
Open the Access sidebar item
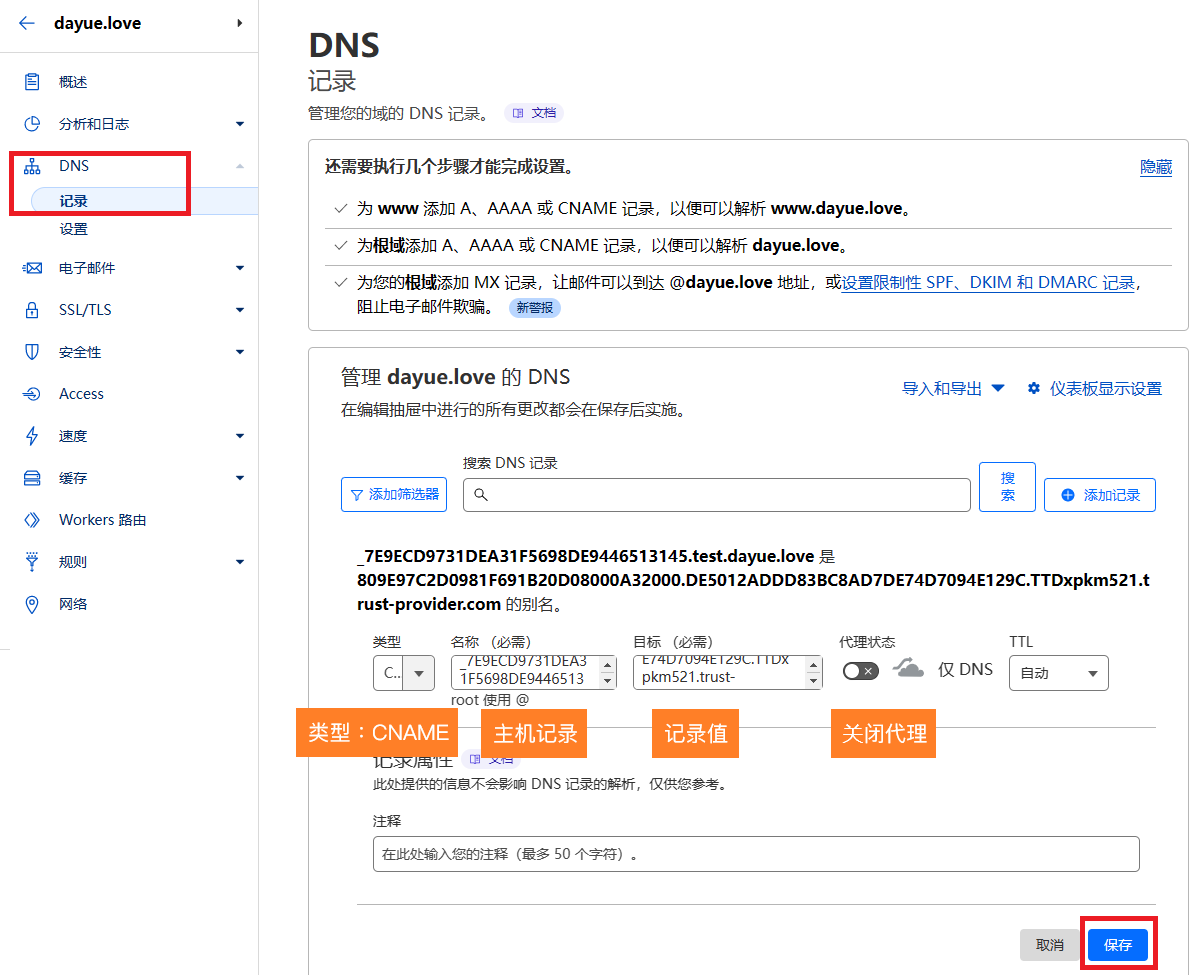click(81, 394)
